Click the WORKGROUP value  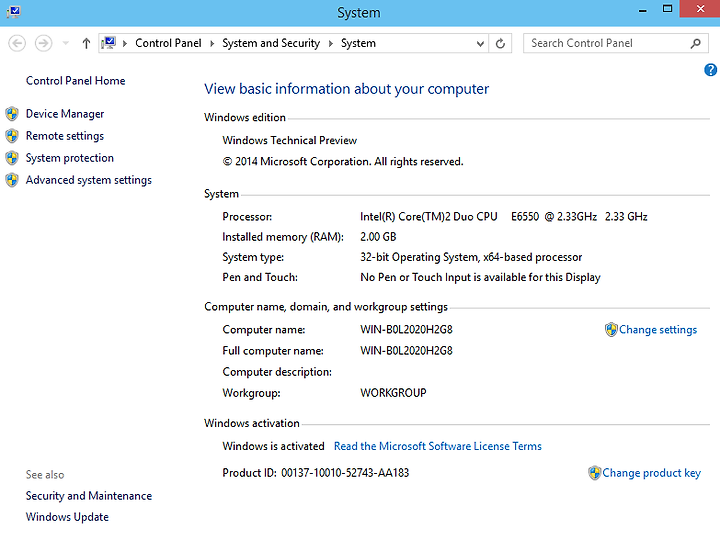(x=393, y=393)
